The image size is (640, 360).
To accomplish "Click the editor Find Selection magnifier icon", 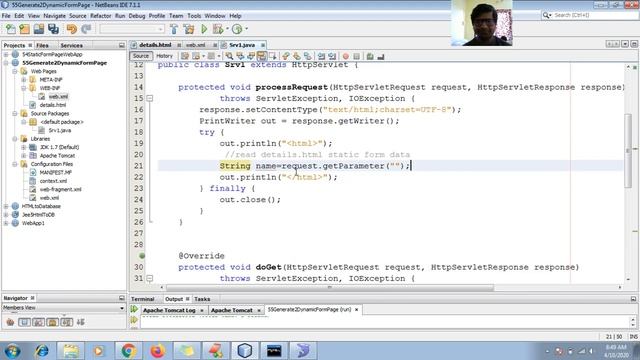I will (x=229, y=56).
